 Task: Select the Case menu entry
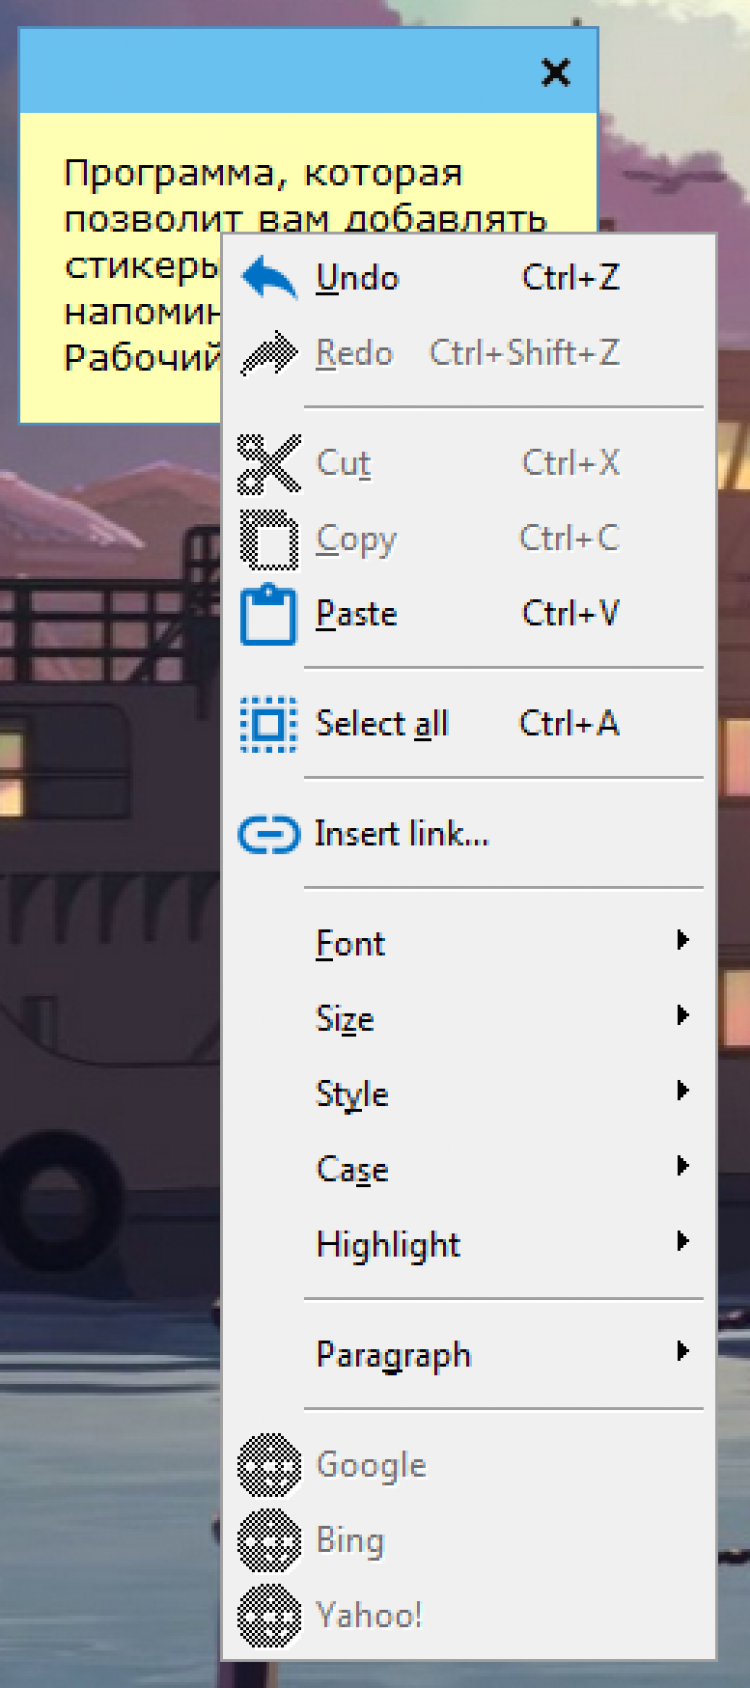tap(352, 1168)
